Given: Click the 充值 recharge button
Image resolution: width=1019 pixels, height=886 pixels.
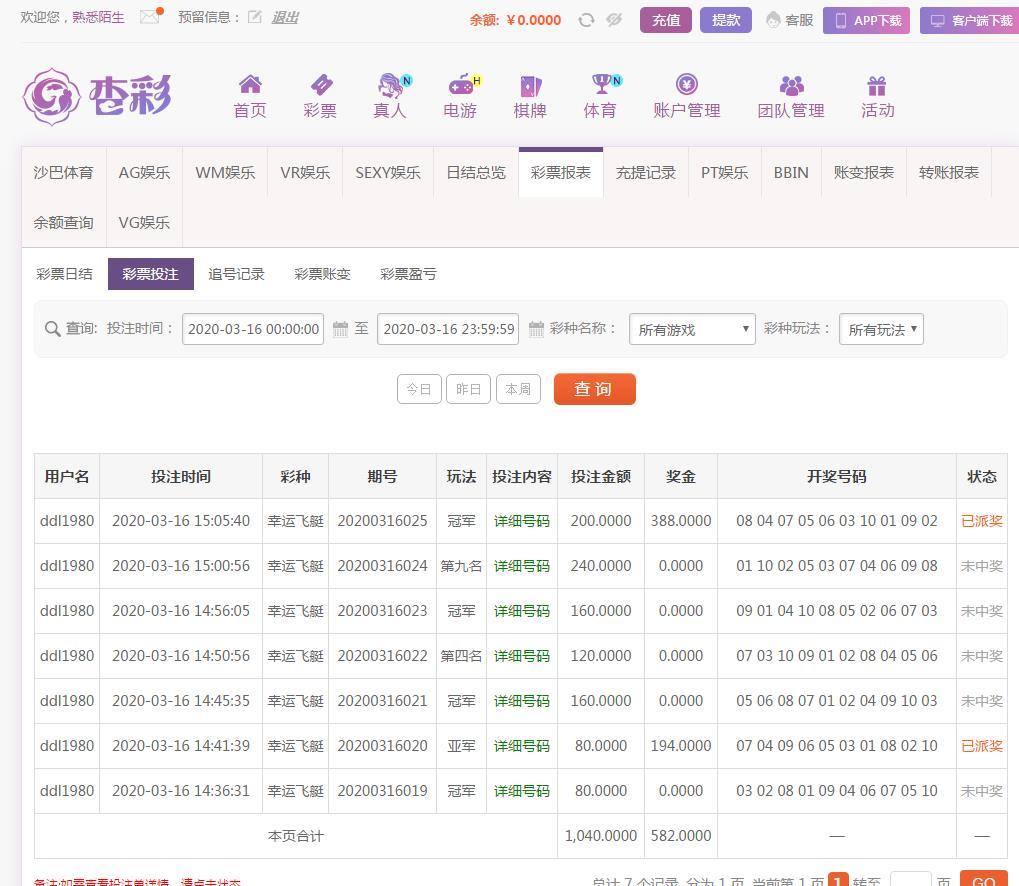Looking at the screenshot, I should [x=666, y=20].
